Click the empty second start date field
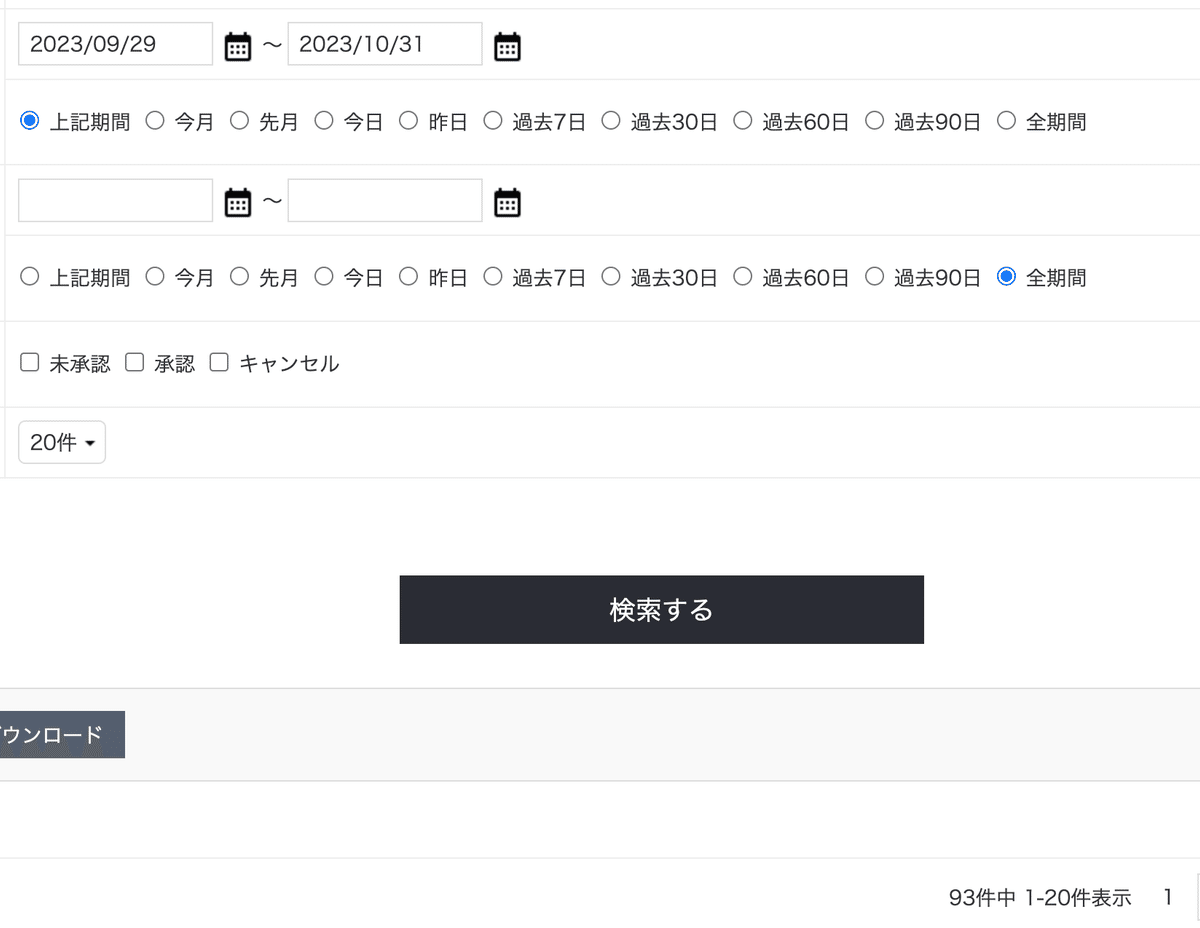The height and width of the screenshot is (928, 1200). click(114, 200)
